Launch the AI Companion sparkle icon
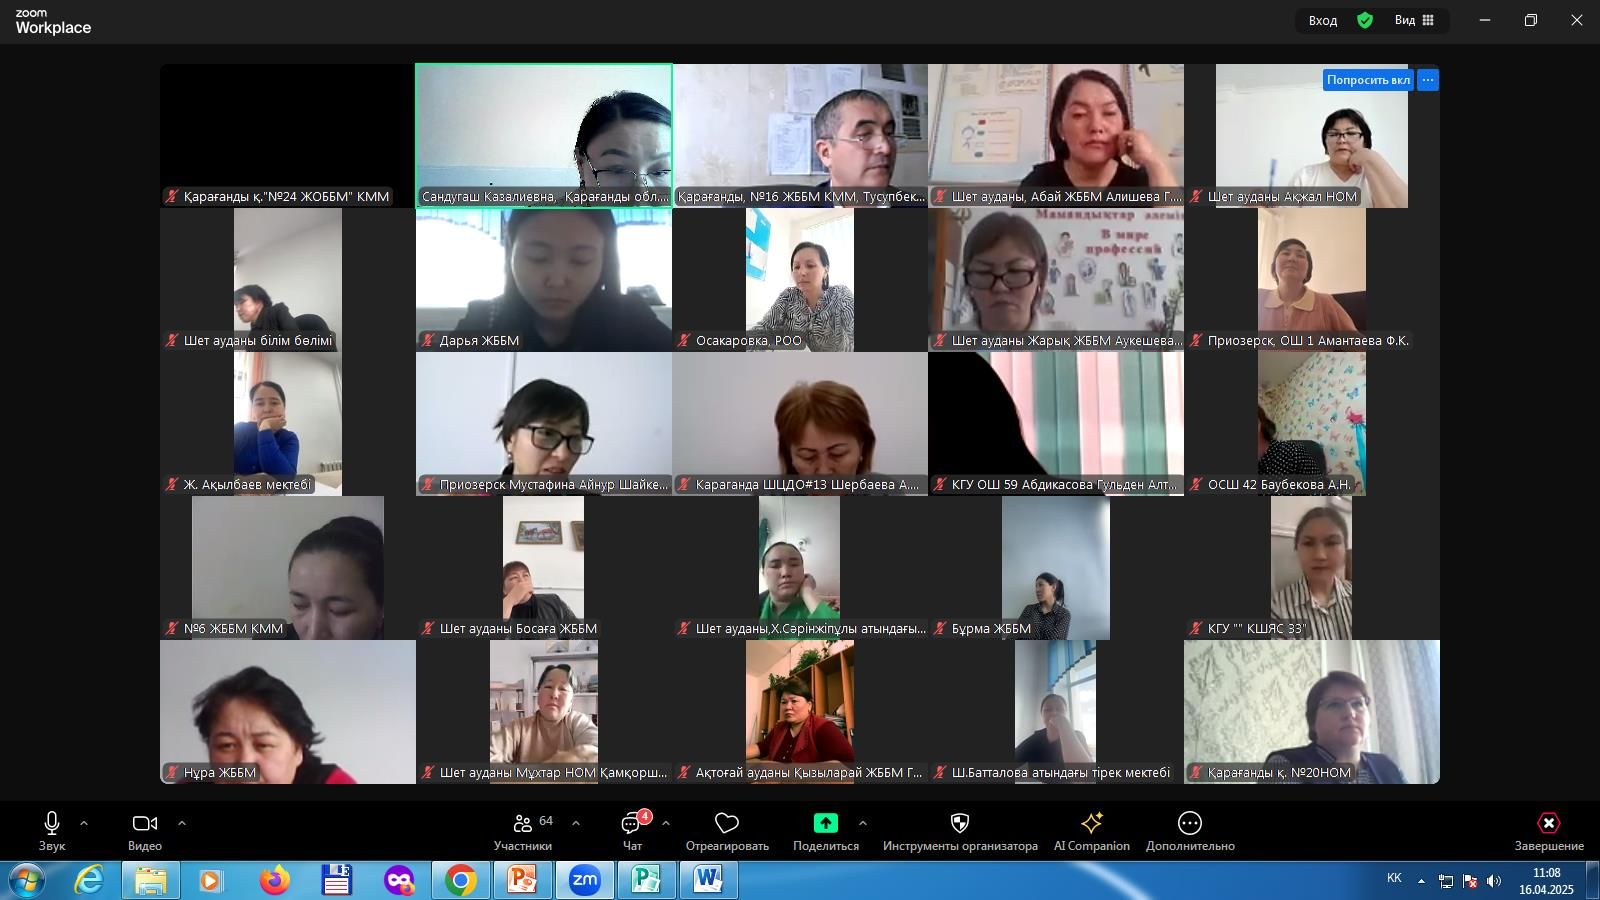 click(1091, 823)
